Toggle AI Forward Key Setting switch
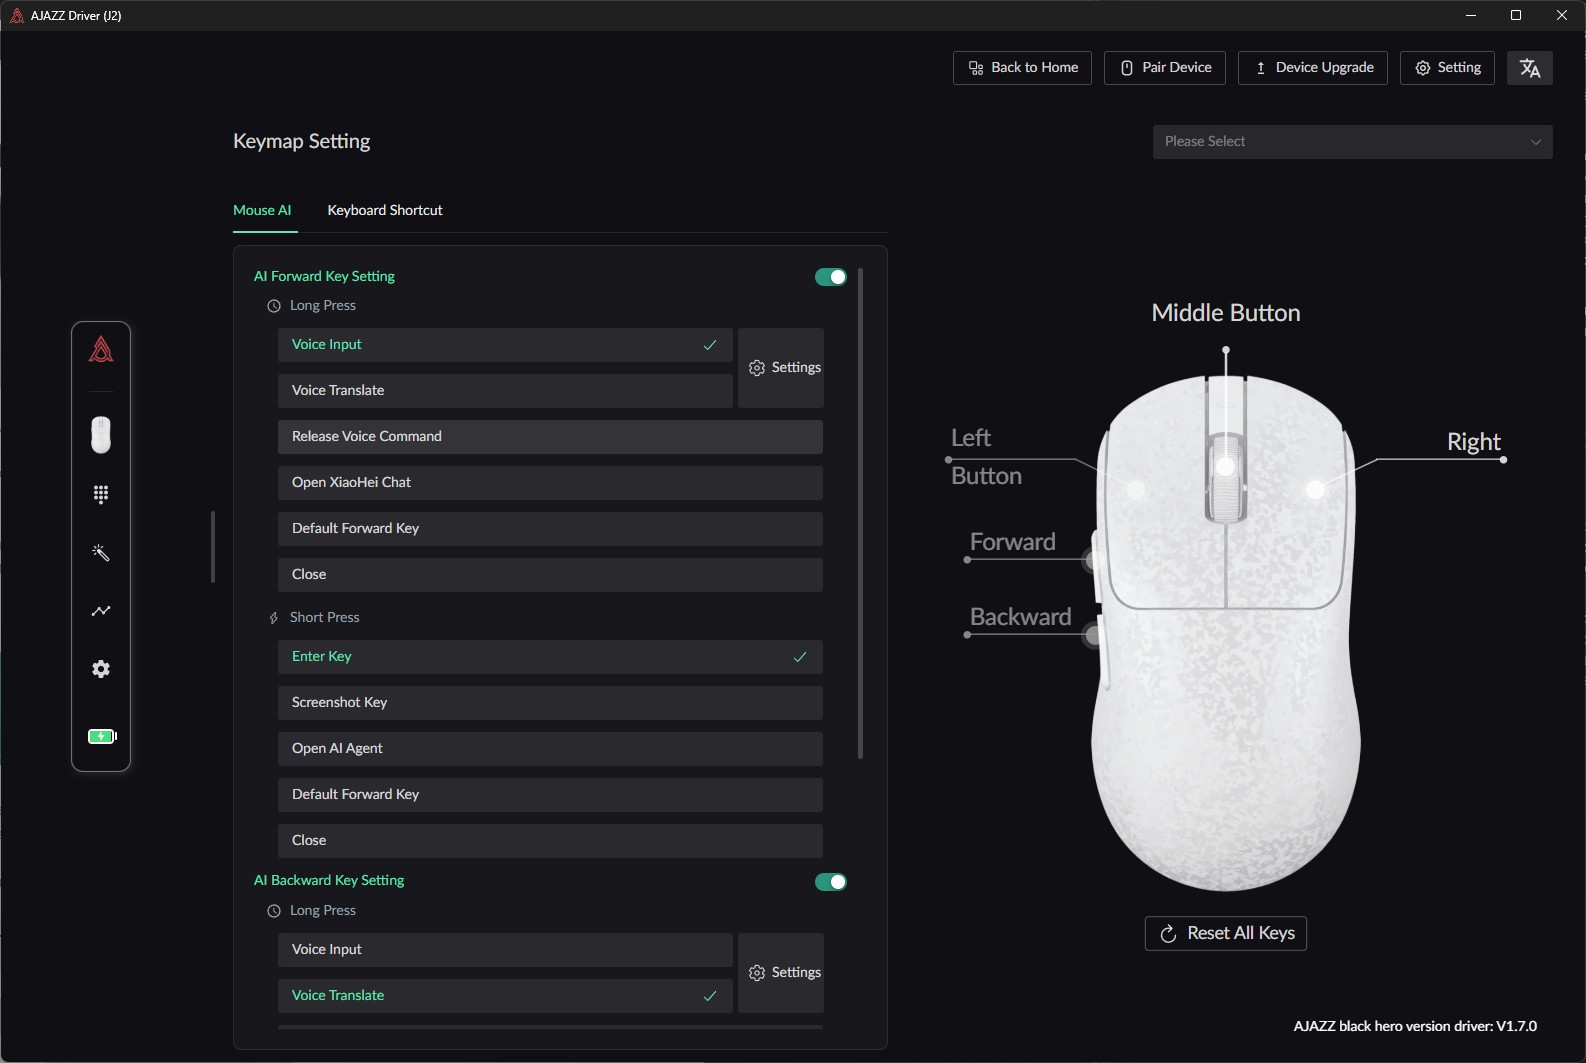The height and width of the screenshot is (1063, 1586). point(831,277)
